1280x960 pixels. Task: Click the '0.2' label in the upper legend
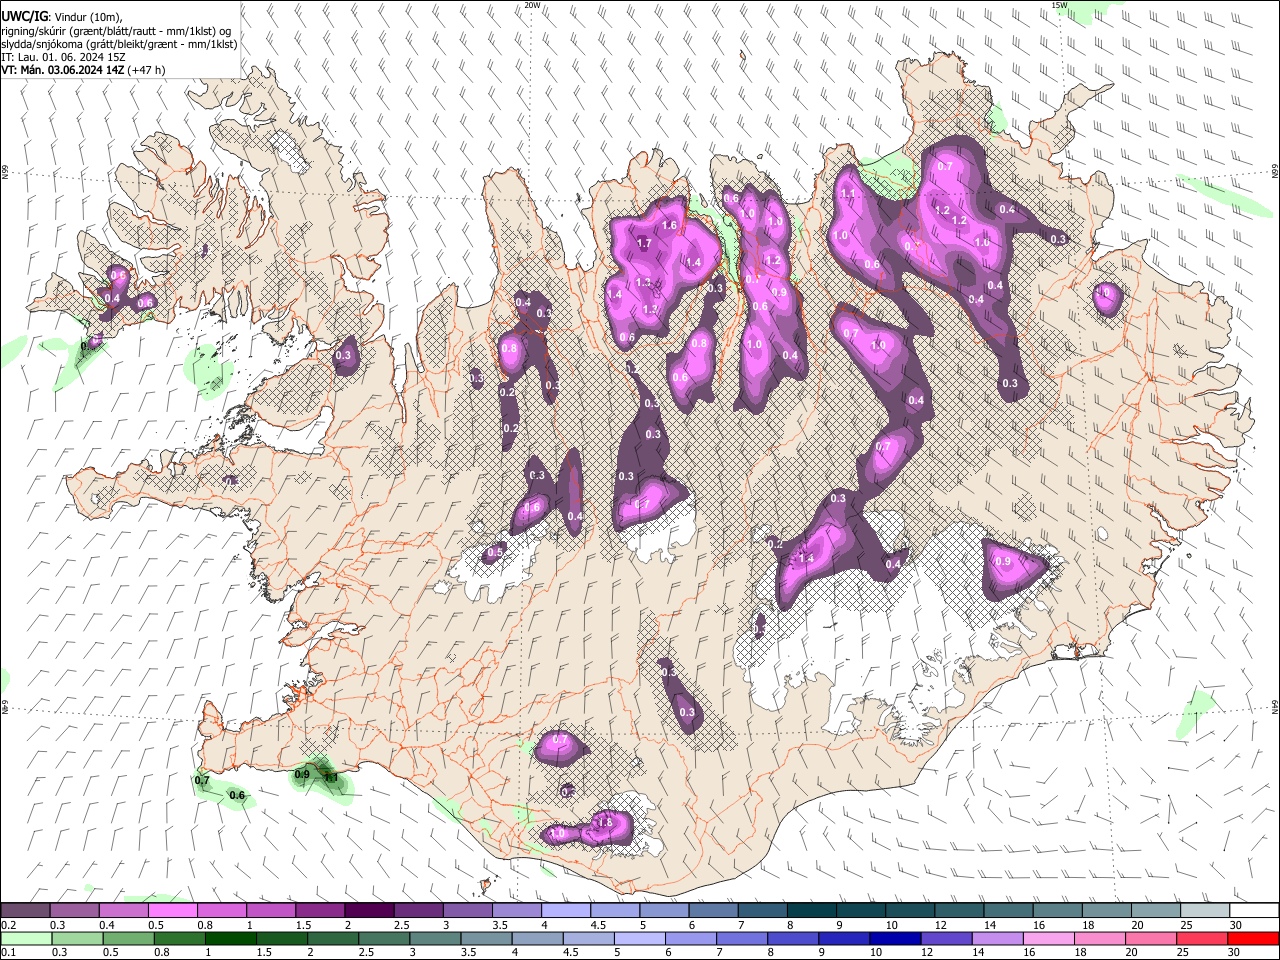pos(8,925)
